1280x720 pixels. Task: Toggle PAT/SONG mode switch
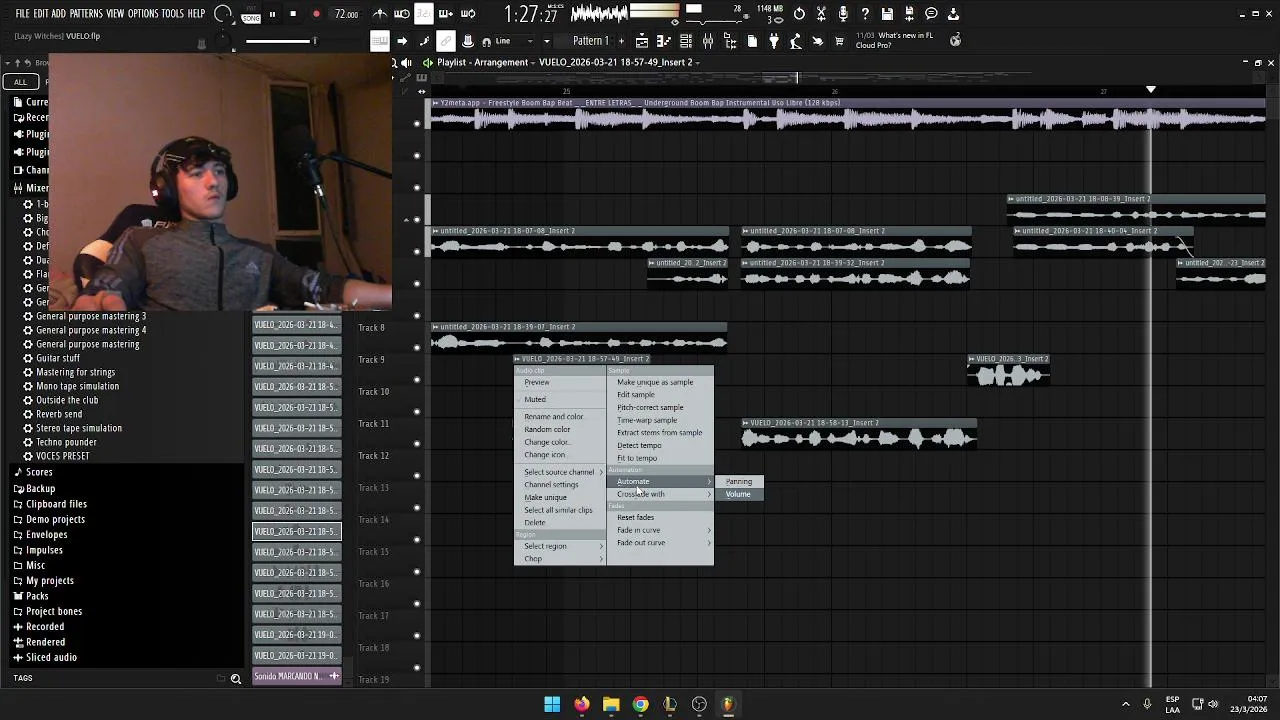pyautogui.click(x=250, y=14)
